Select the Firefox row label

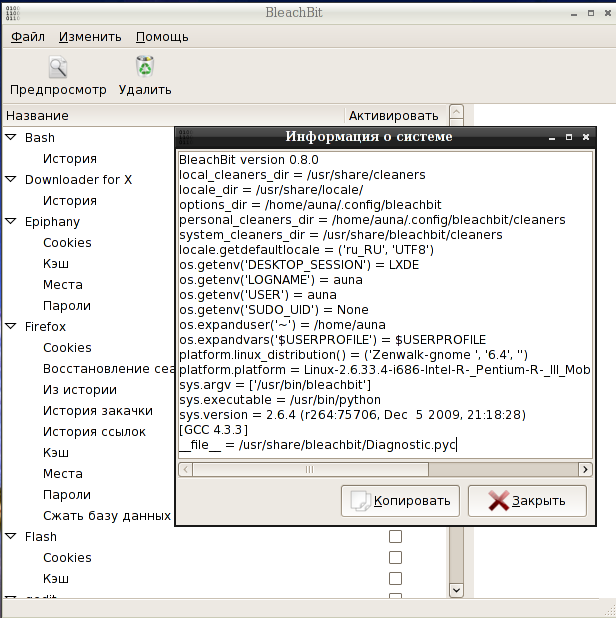click(45, 327)
